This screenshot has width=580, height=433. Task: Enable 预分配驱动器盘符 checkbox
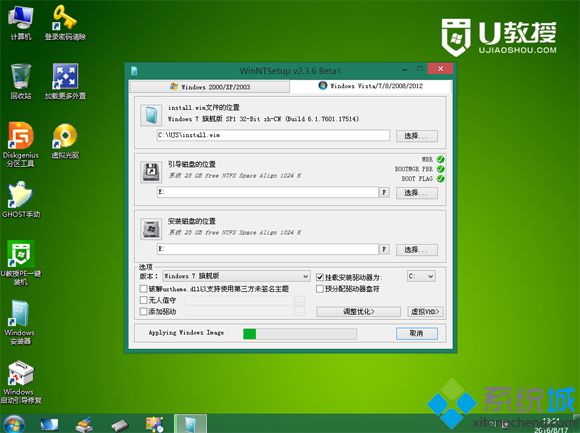pyautogui.click(x=320, y=289)
